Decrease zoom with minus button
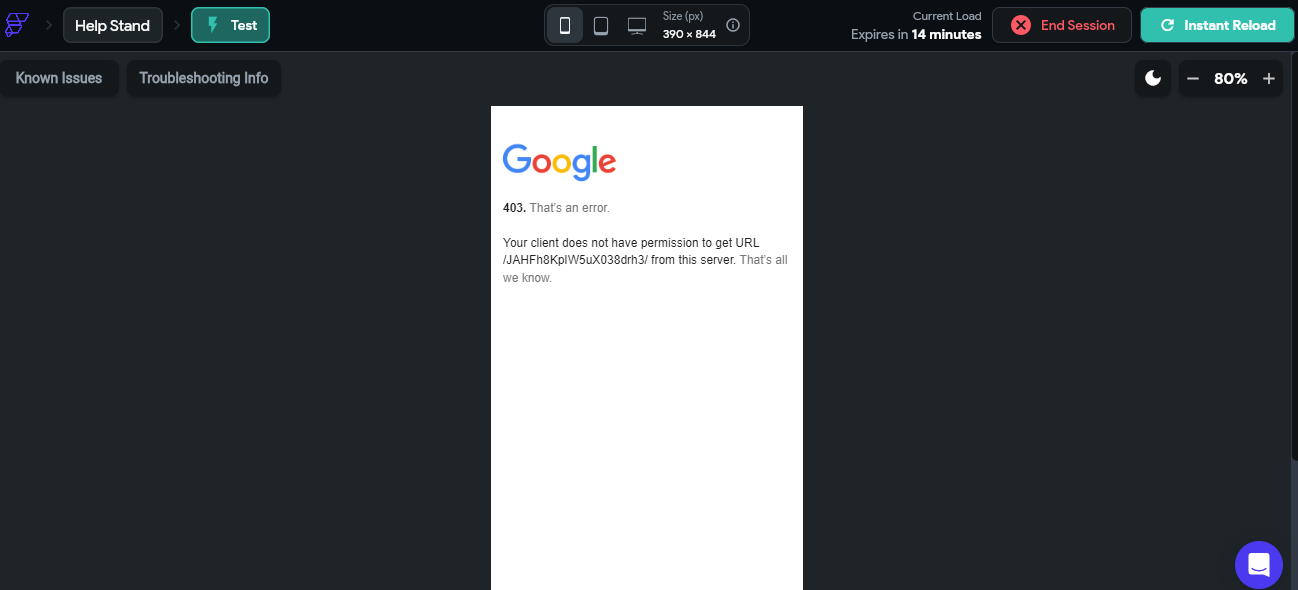 [x=1193, y=78]
